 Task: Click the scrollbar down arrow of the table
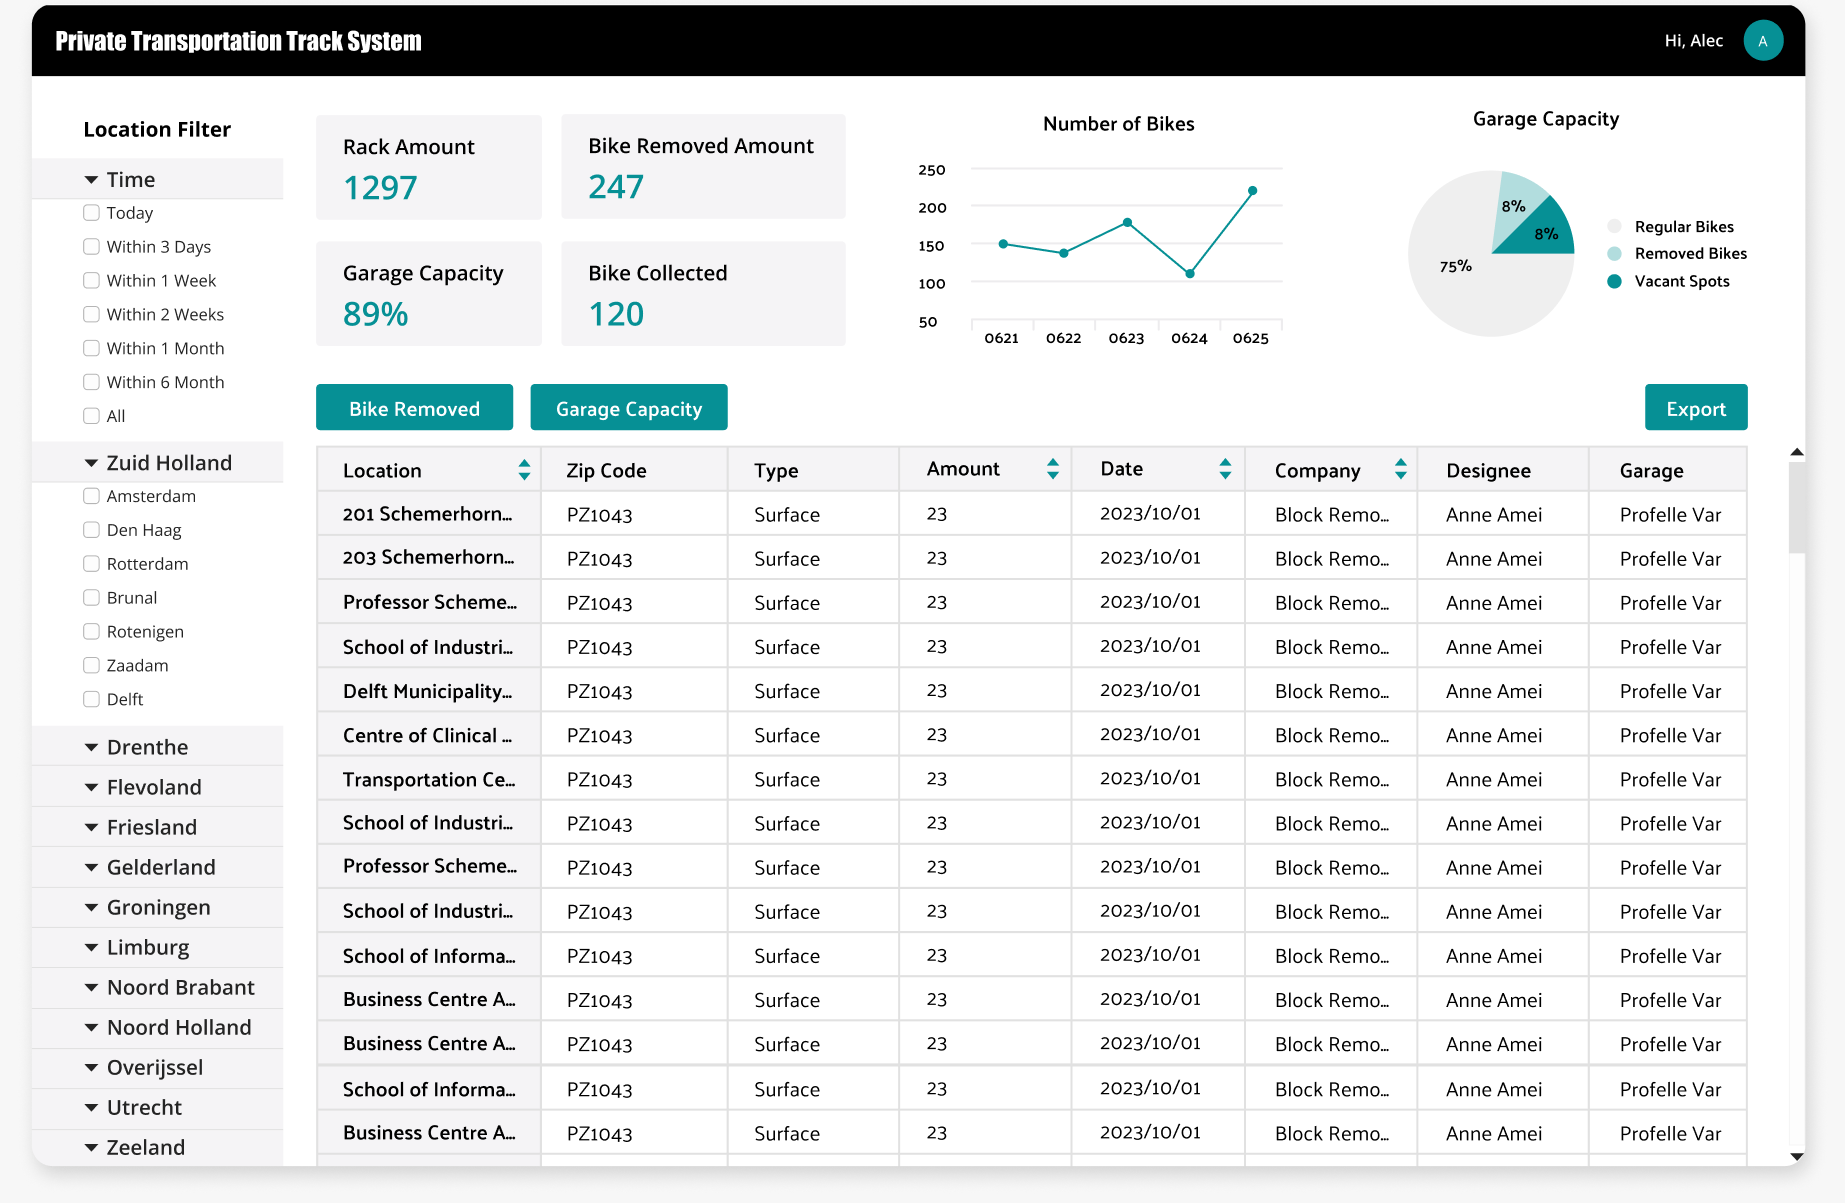(1797, 1157)
